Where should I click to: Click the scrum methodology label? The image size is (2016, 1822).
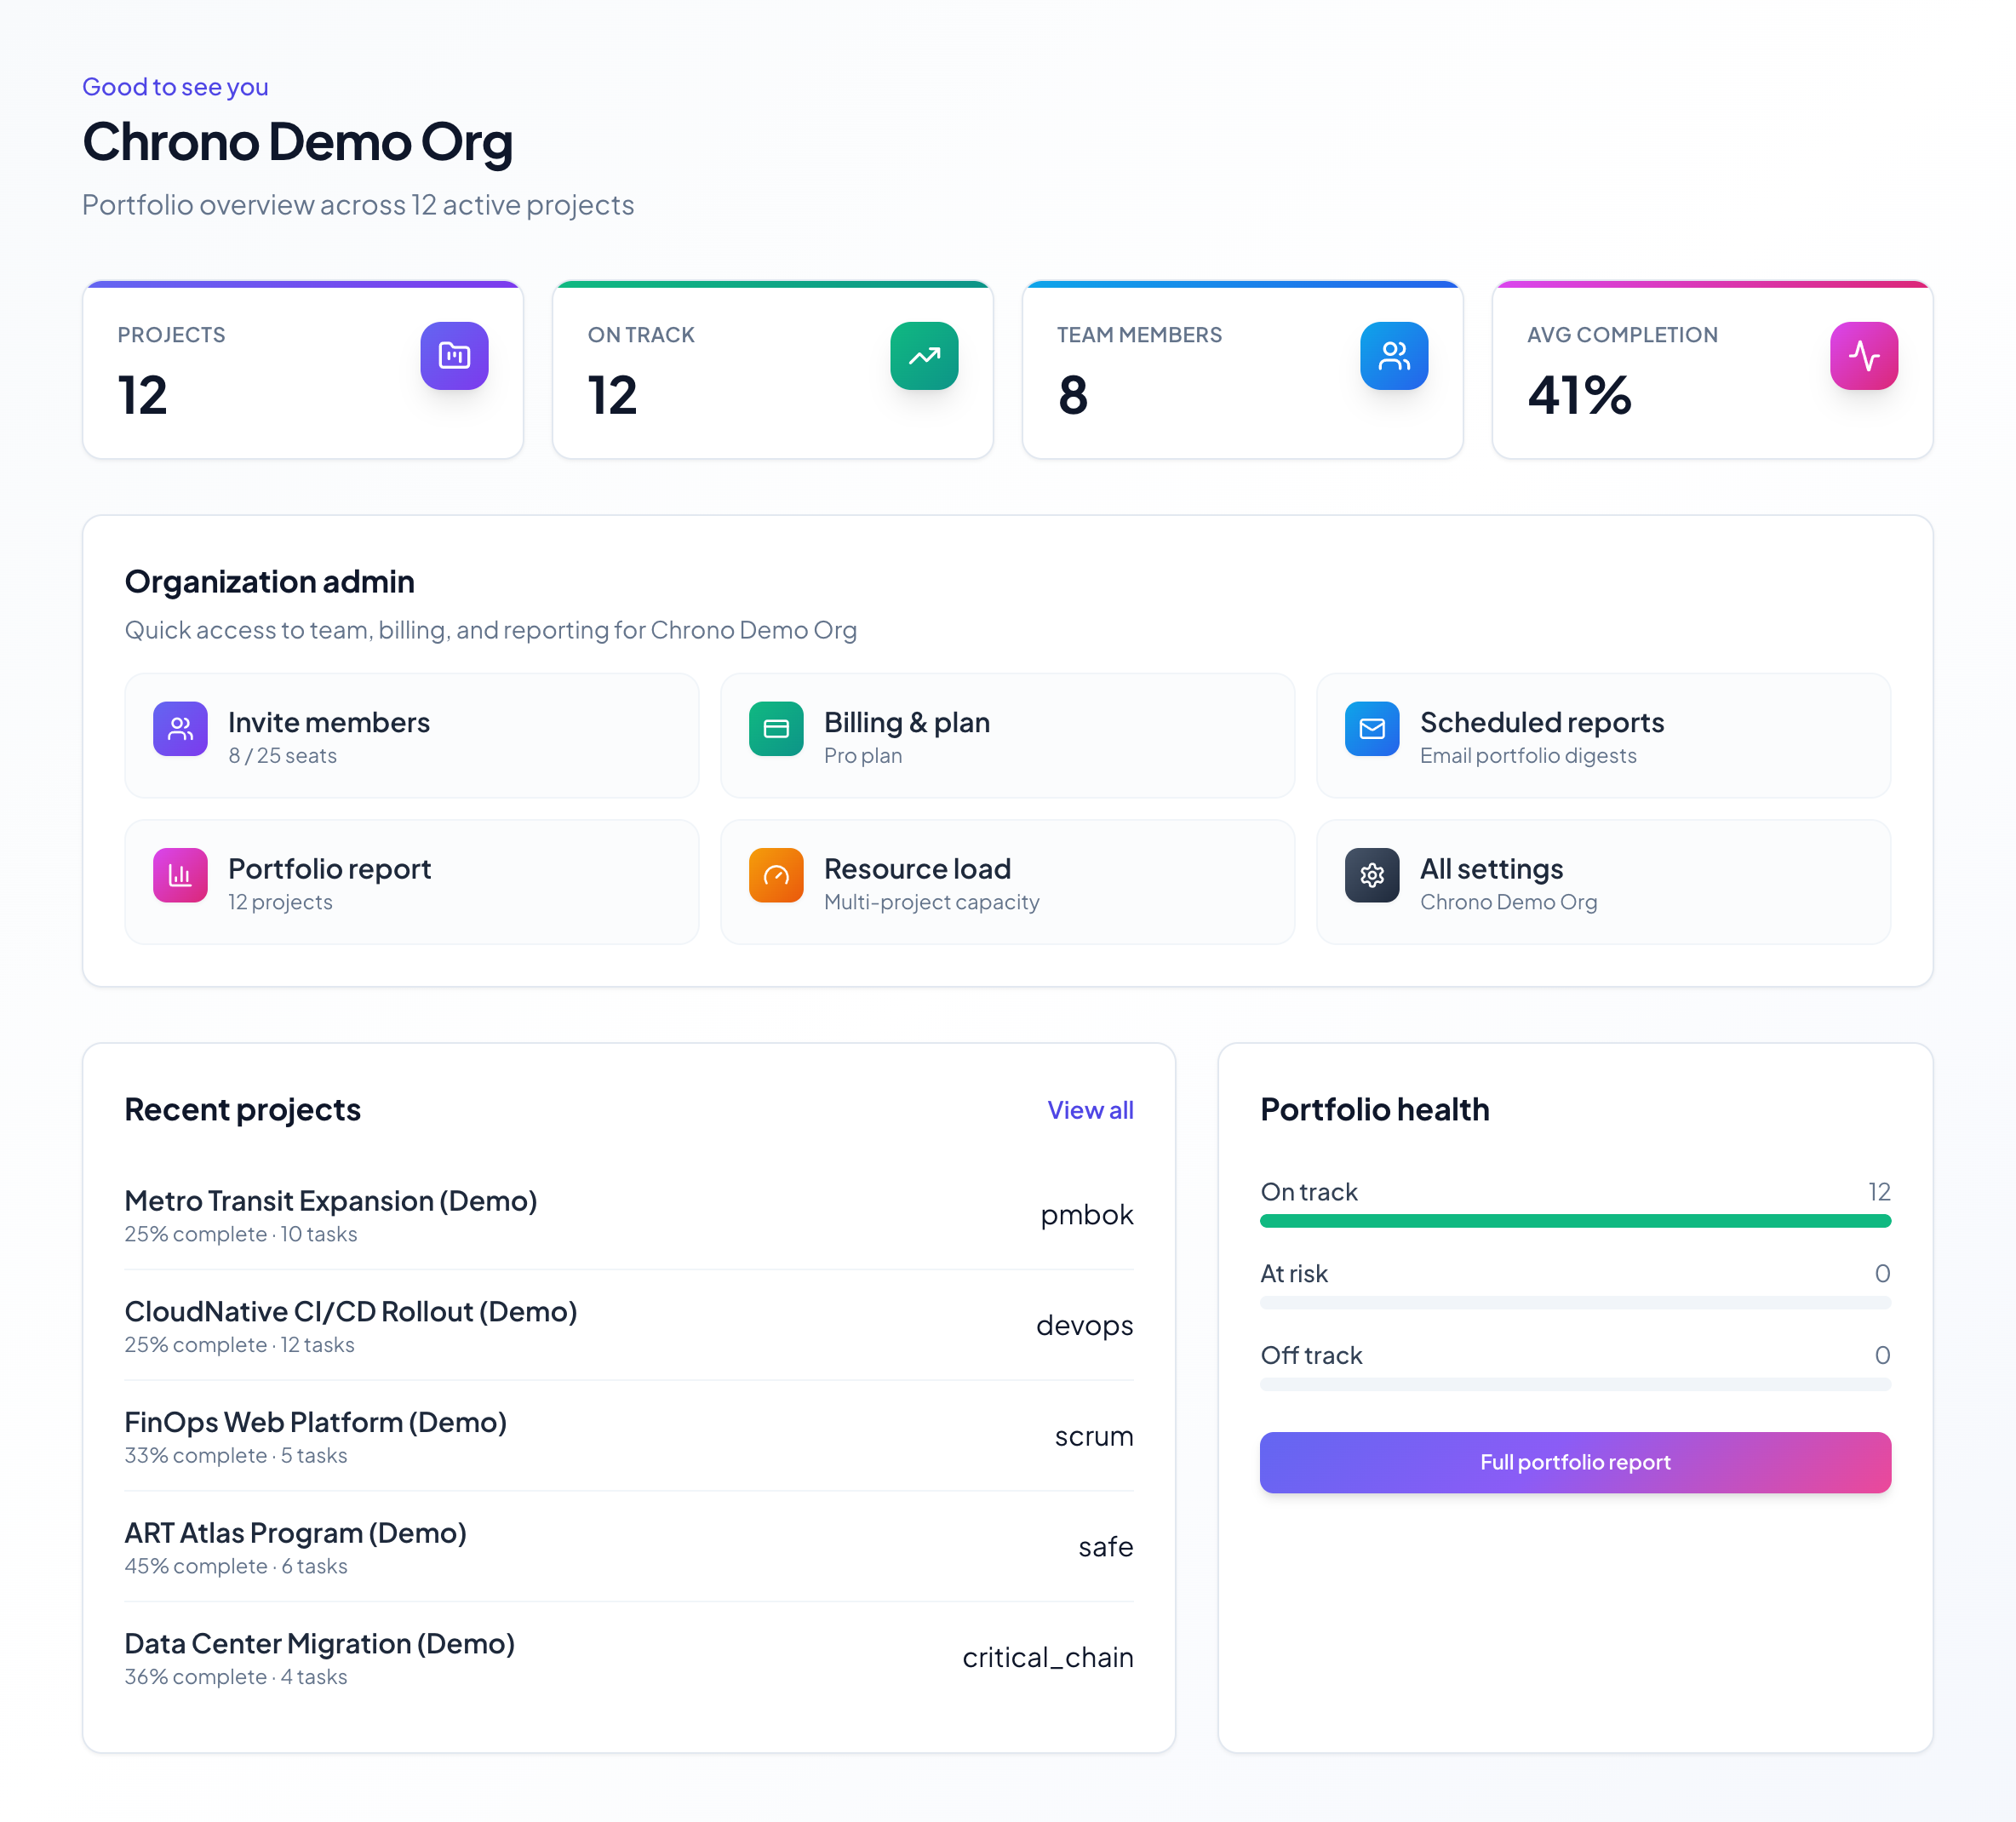point(1094,1436)
